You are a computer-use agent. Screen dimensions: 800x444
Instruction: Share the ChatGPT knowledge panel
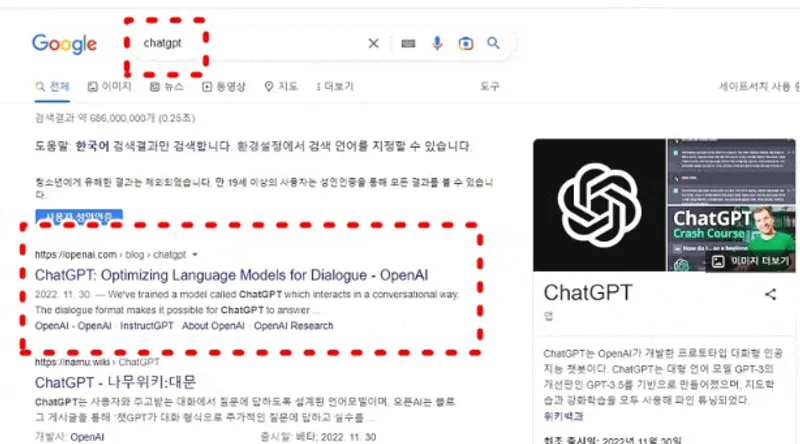point(770,294)
